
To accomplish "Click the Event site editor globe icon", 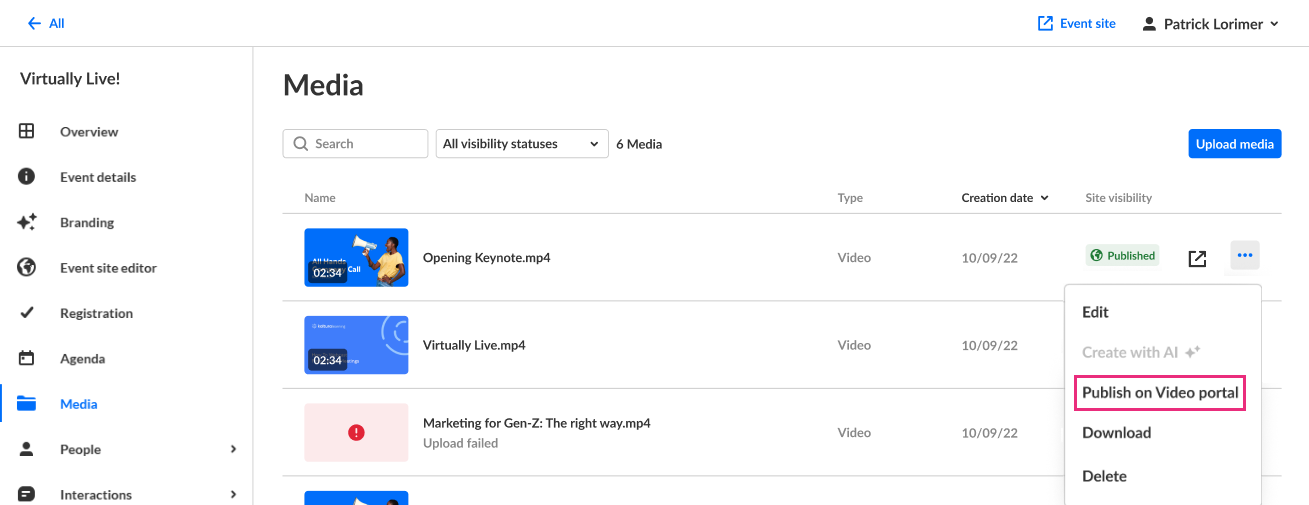I will 27,268.
